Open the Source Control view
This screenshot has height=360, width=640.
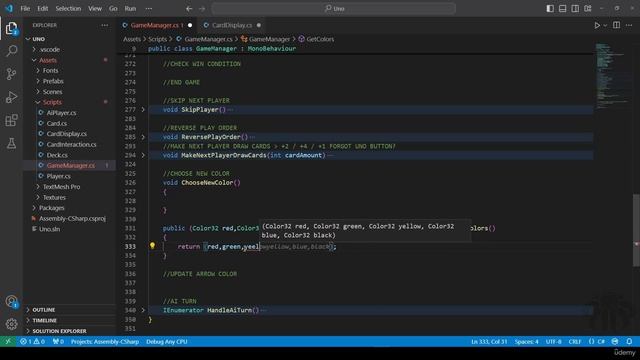point(11,74)
